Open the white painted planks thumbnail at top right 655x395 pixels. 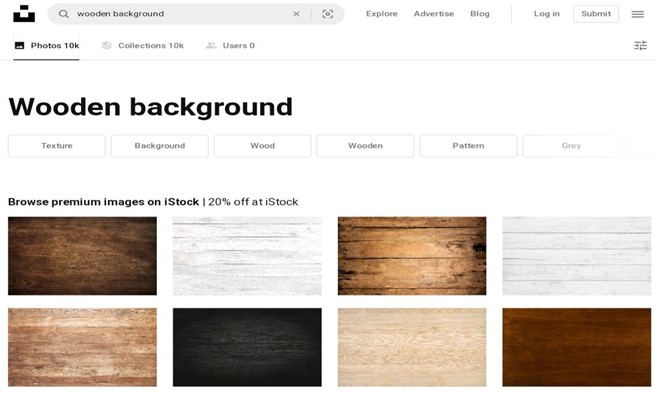pyautogui.click(x=576, y=256)
